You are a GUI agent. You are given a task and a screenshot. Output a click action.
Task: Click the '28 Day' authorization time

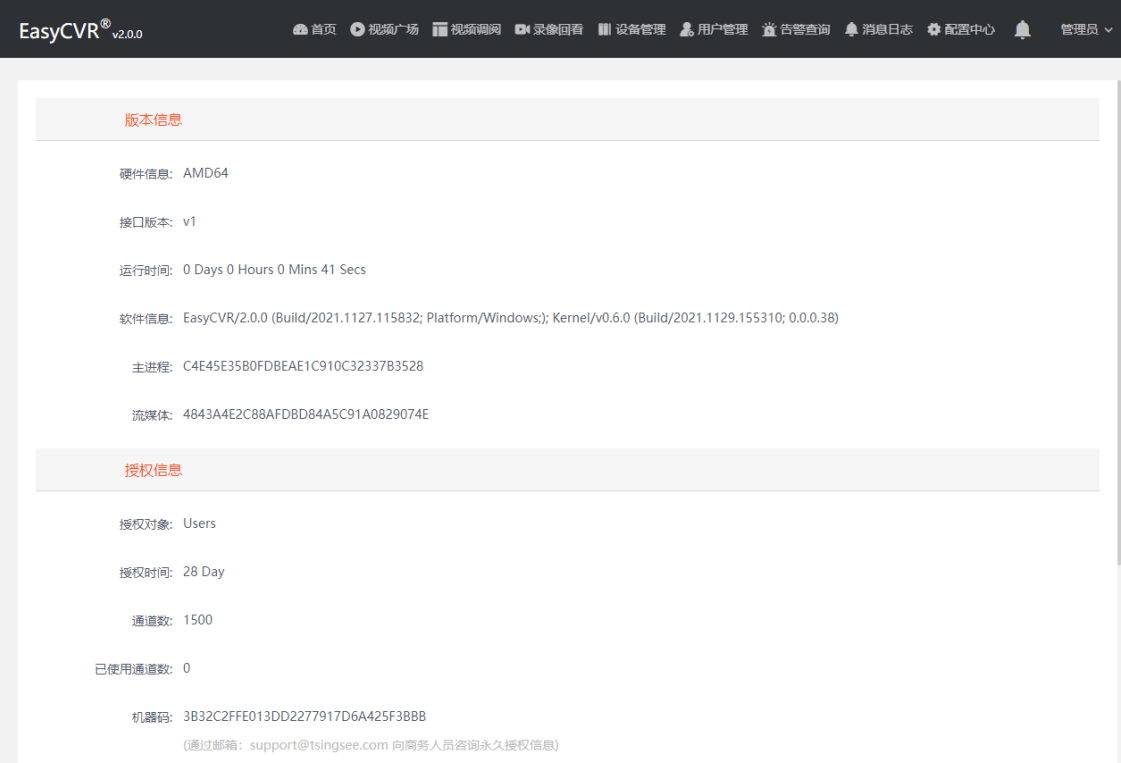[x=204, y=571]
